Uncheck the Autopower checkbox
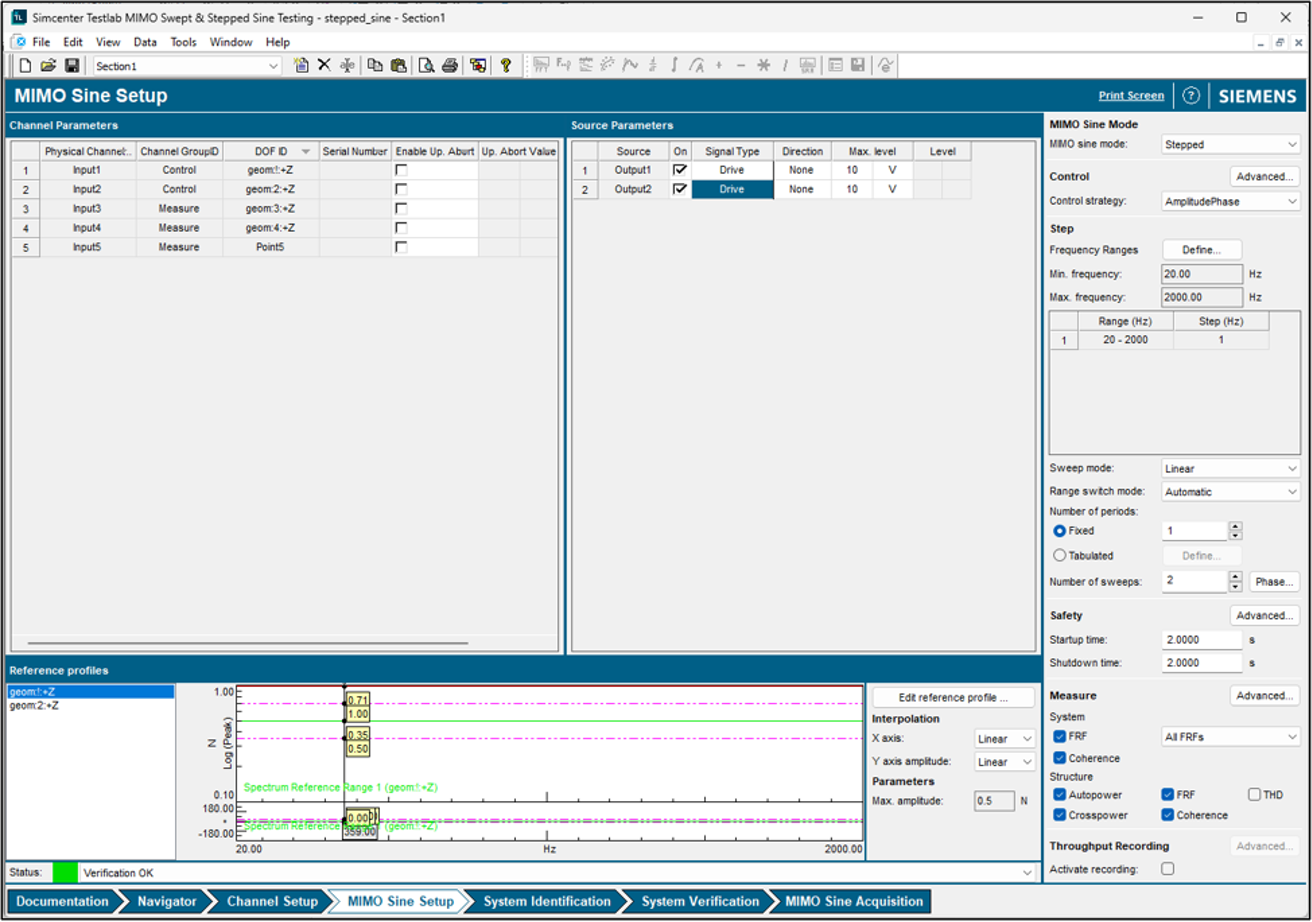1312x922 pixels. [x=1060, y=794]
